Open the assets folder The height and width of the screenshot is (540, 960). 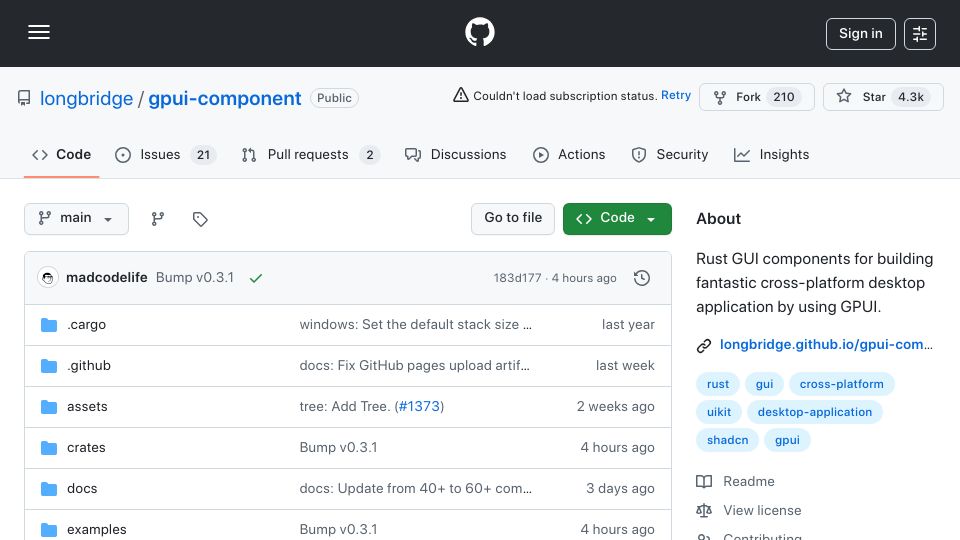coord(87,407)
